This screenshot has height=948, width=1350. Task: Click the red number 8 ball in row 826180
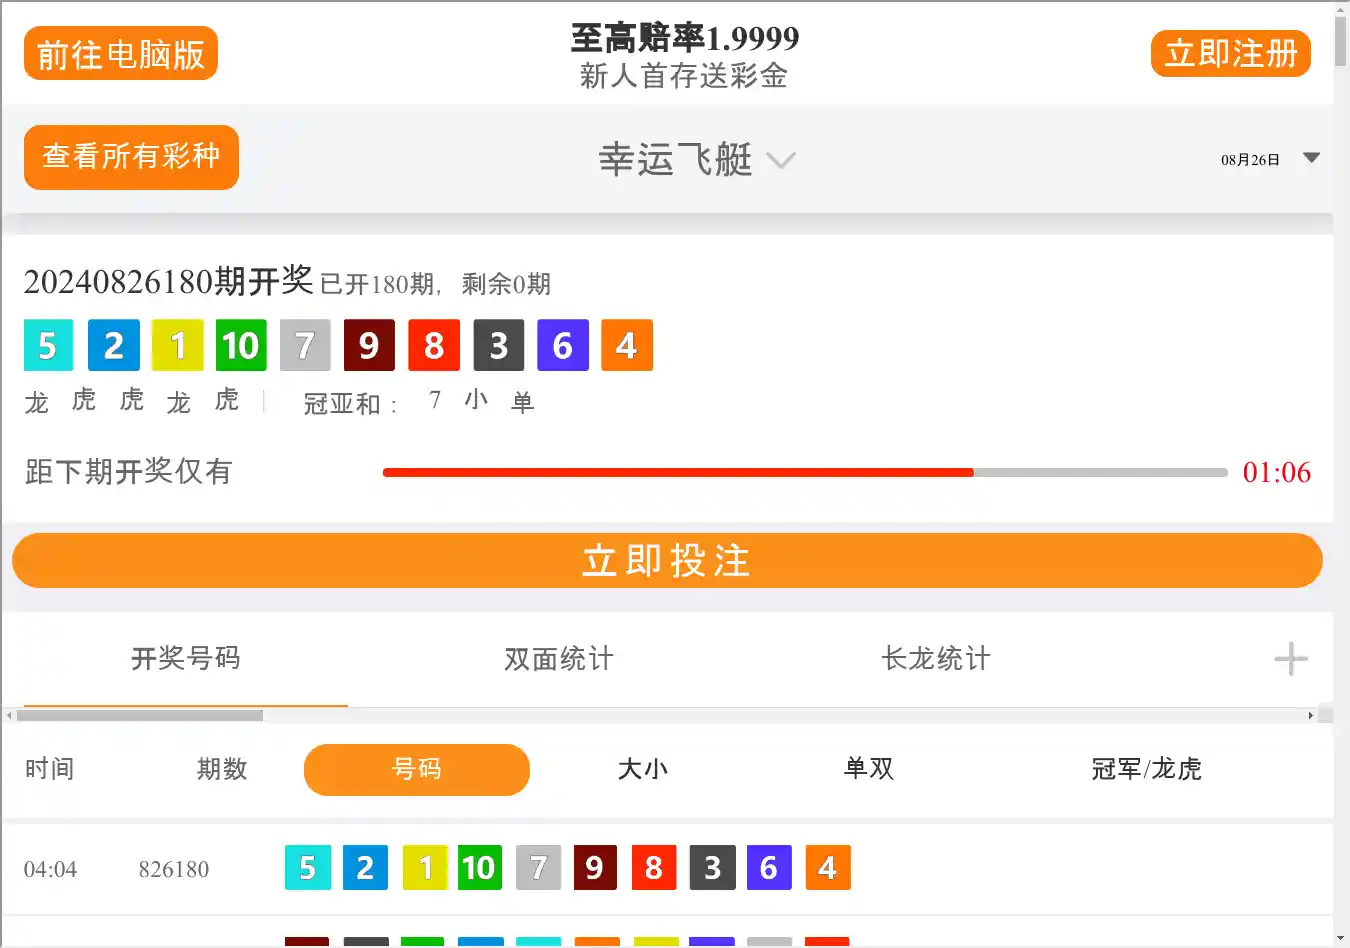(653, 868)
